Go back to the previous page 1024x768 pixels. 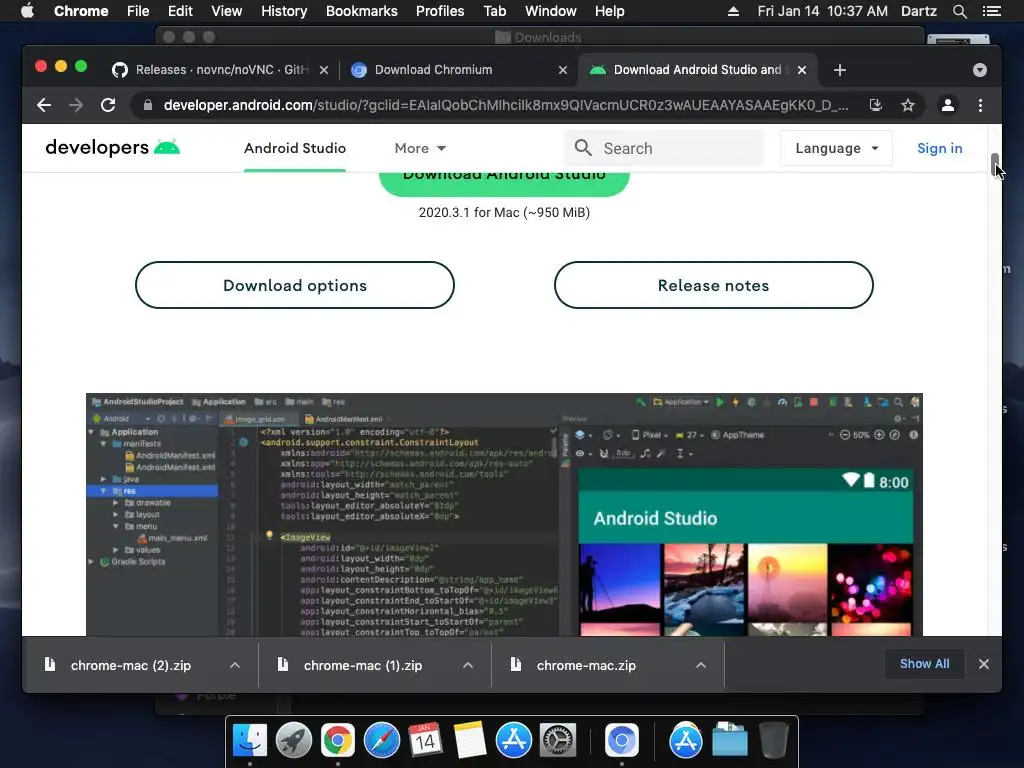click(x=44, y=105)
